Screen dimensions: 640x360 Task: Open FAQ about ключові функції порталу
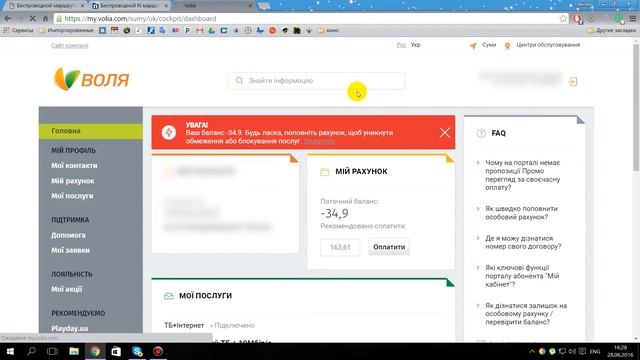coord(522,276)
